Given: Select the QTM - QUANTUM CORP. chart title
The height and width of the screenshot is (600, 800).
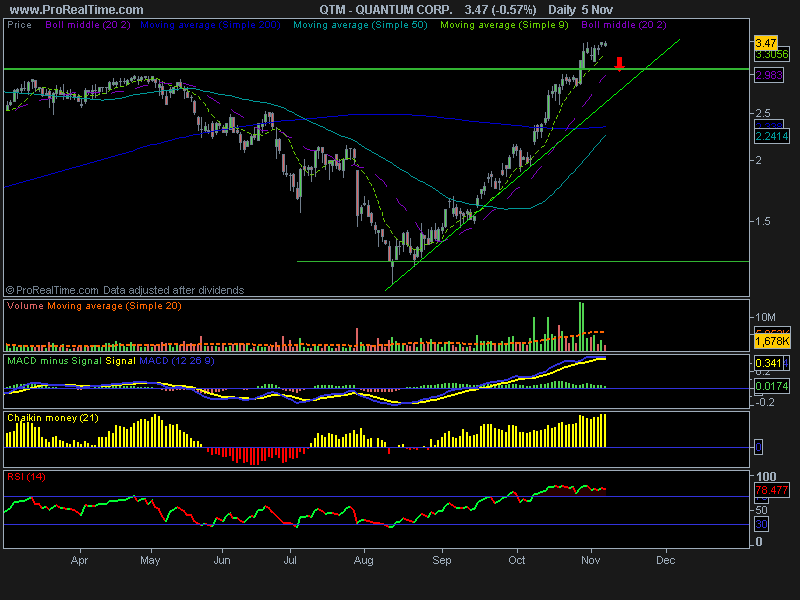Looking at the screenshot, I should (x=386, y=10).
